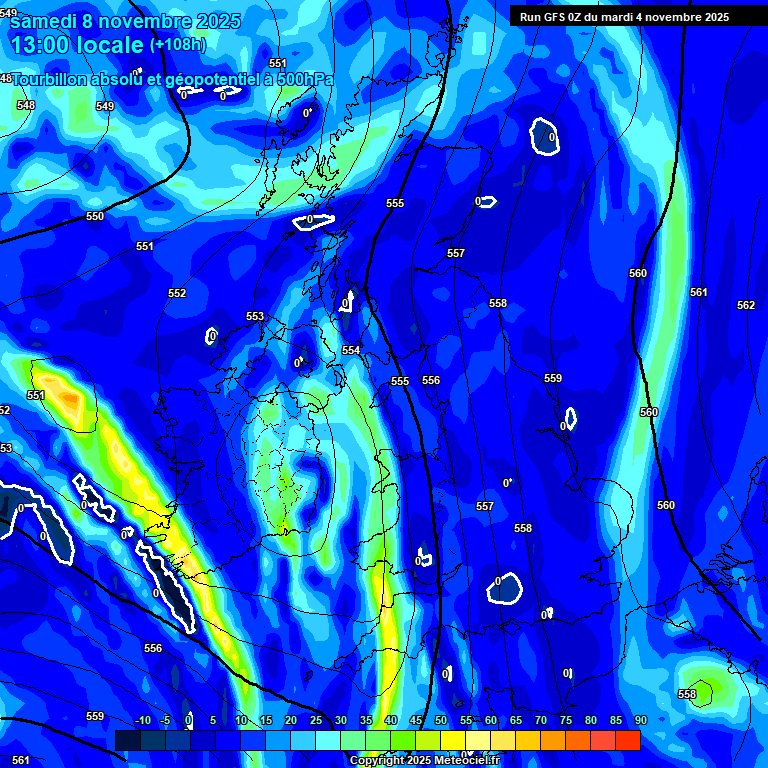Click the "(+108h)" forecast offset text
Image resolution: width=768 pixels, height=768 pixels.
point(178,45)
